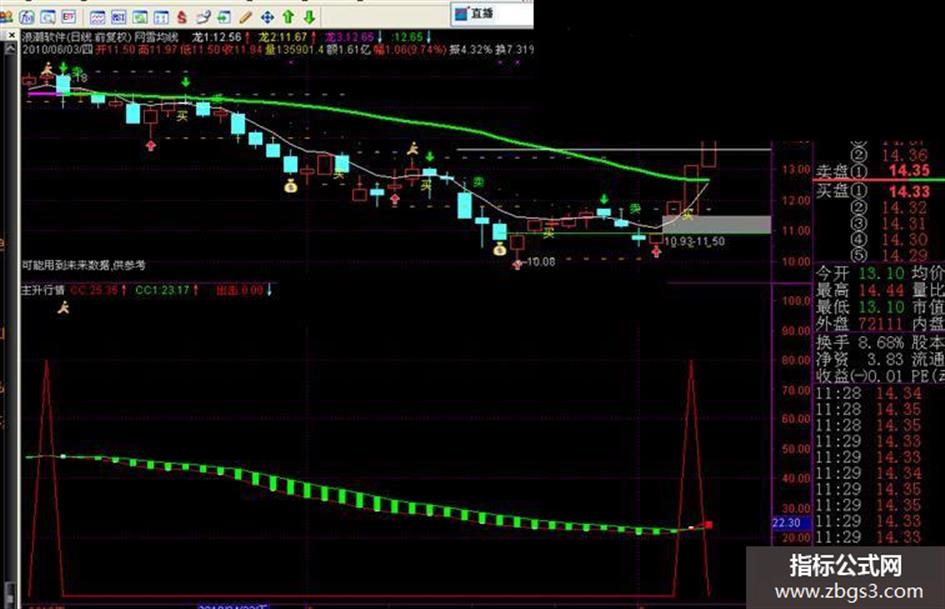Click the highlighted 22.30 axis value label
This screenshot has height=609, width=945.
786,523
